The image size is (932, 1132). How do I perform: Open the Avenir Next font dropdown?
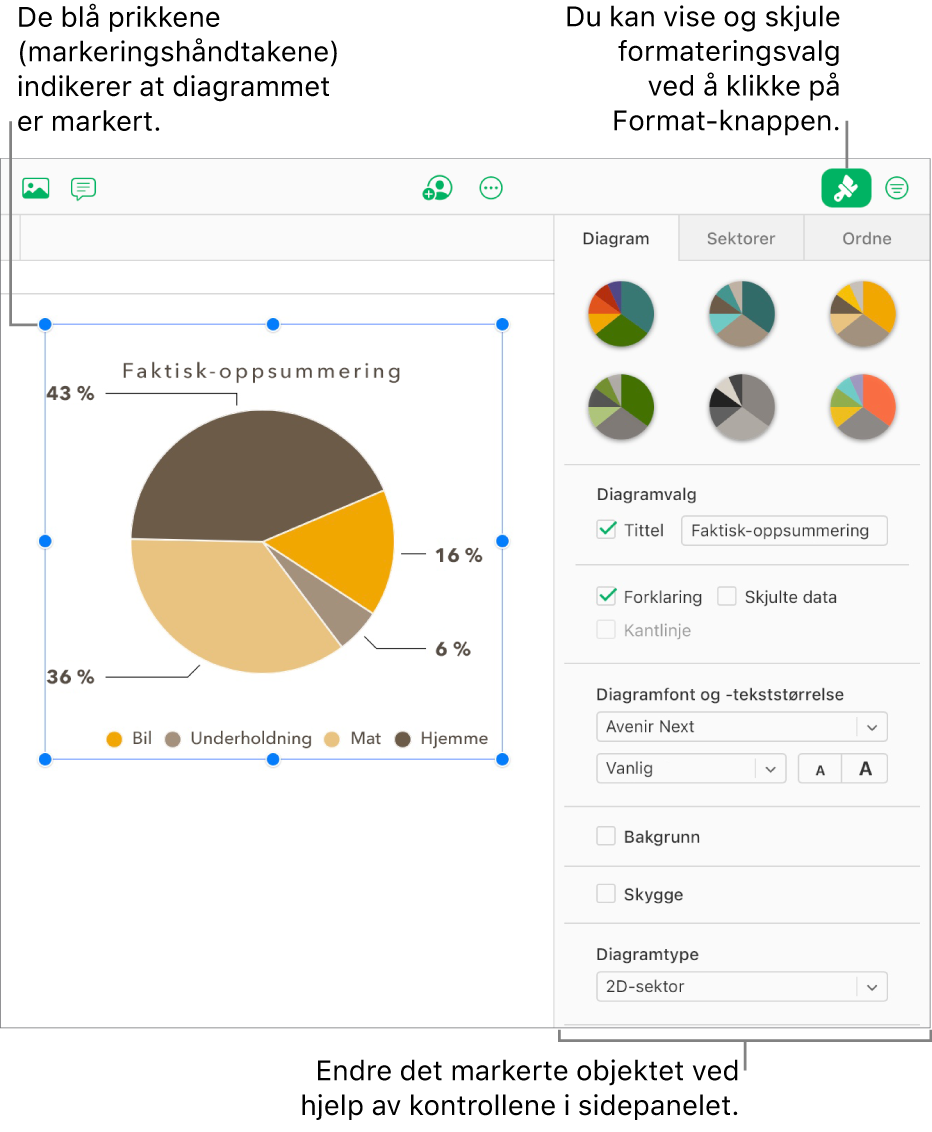tap(741, 727)
